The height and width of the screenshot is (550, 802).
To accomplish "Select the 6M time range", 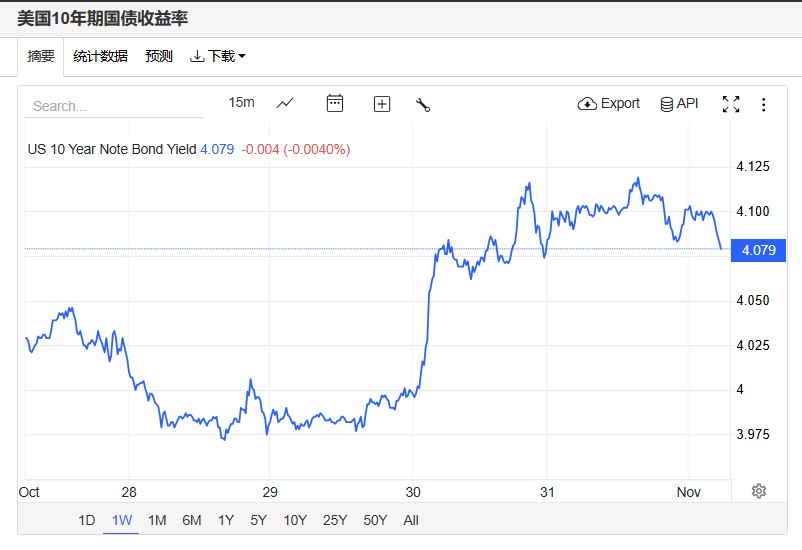I will click(x=192, y=520).
